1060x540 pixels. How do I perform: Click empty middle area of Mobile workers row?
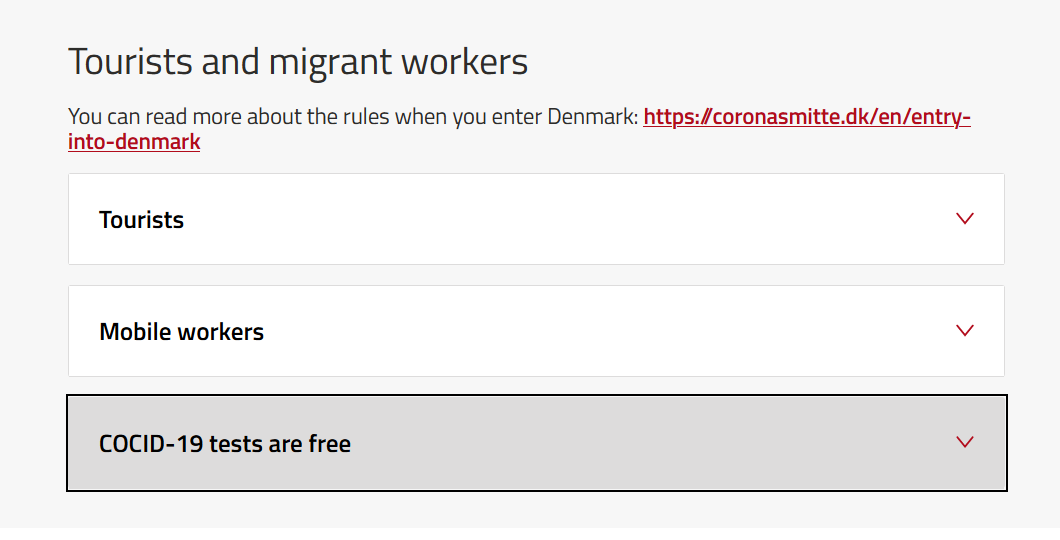pos(600,331)
